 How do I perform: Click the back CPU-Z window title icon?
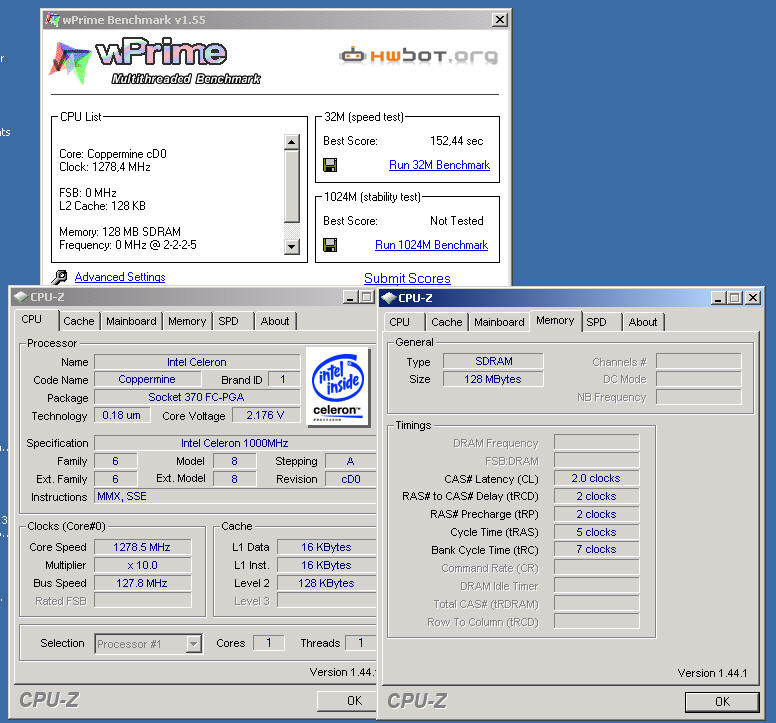(20, 297)
